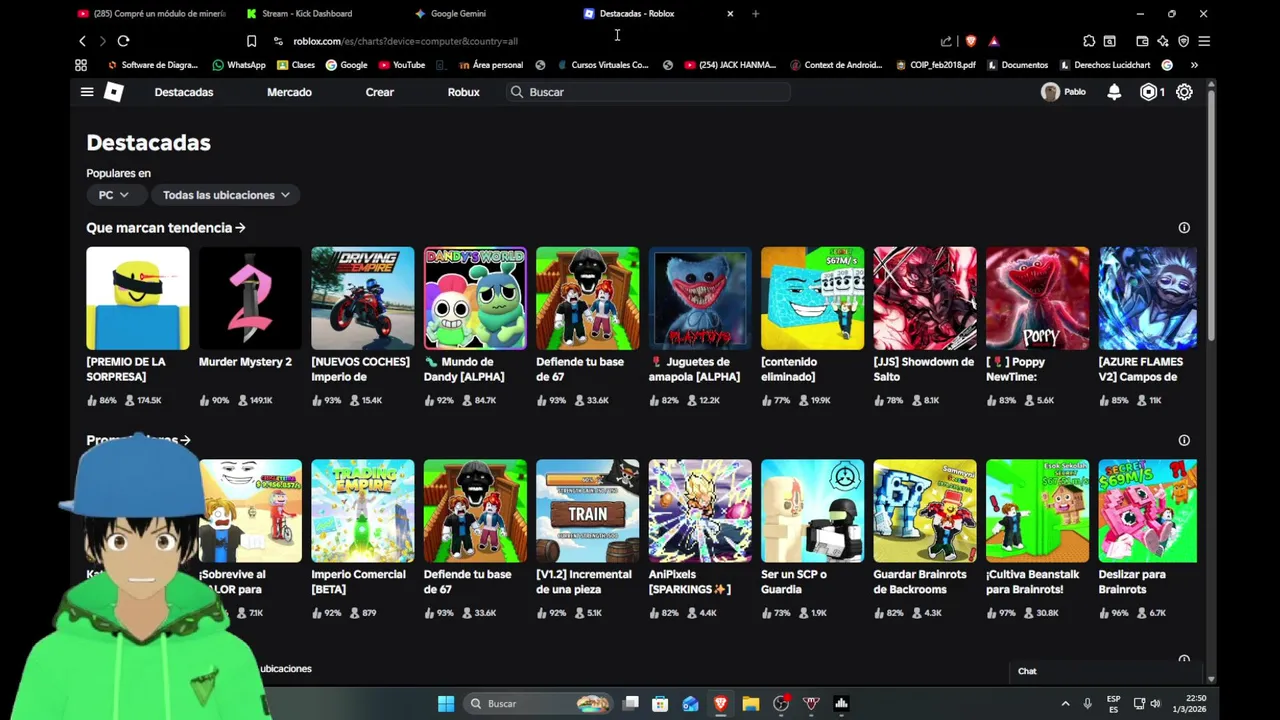Open Trading Empire game thumbnail
Viewport: 1280px width, 720px height.
tap(362, 511)
